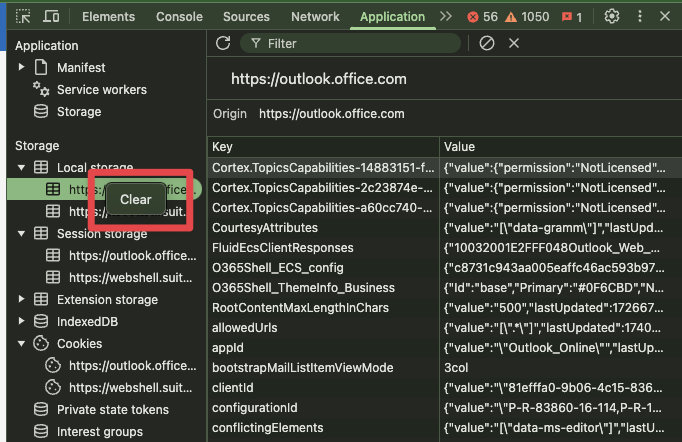682x442 pixels.
Task: Switch to the Network tab
Action: [x=315, y=17]
